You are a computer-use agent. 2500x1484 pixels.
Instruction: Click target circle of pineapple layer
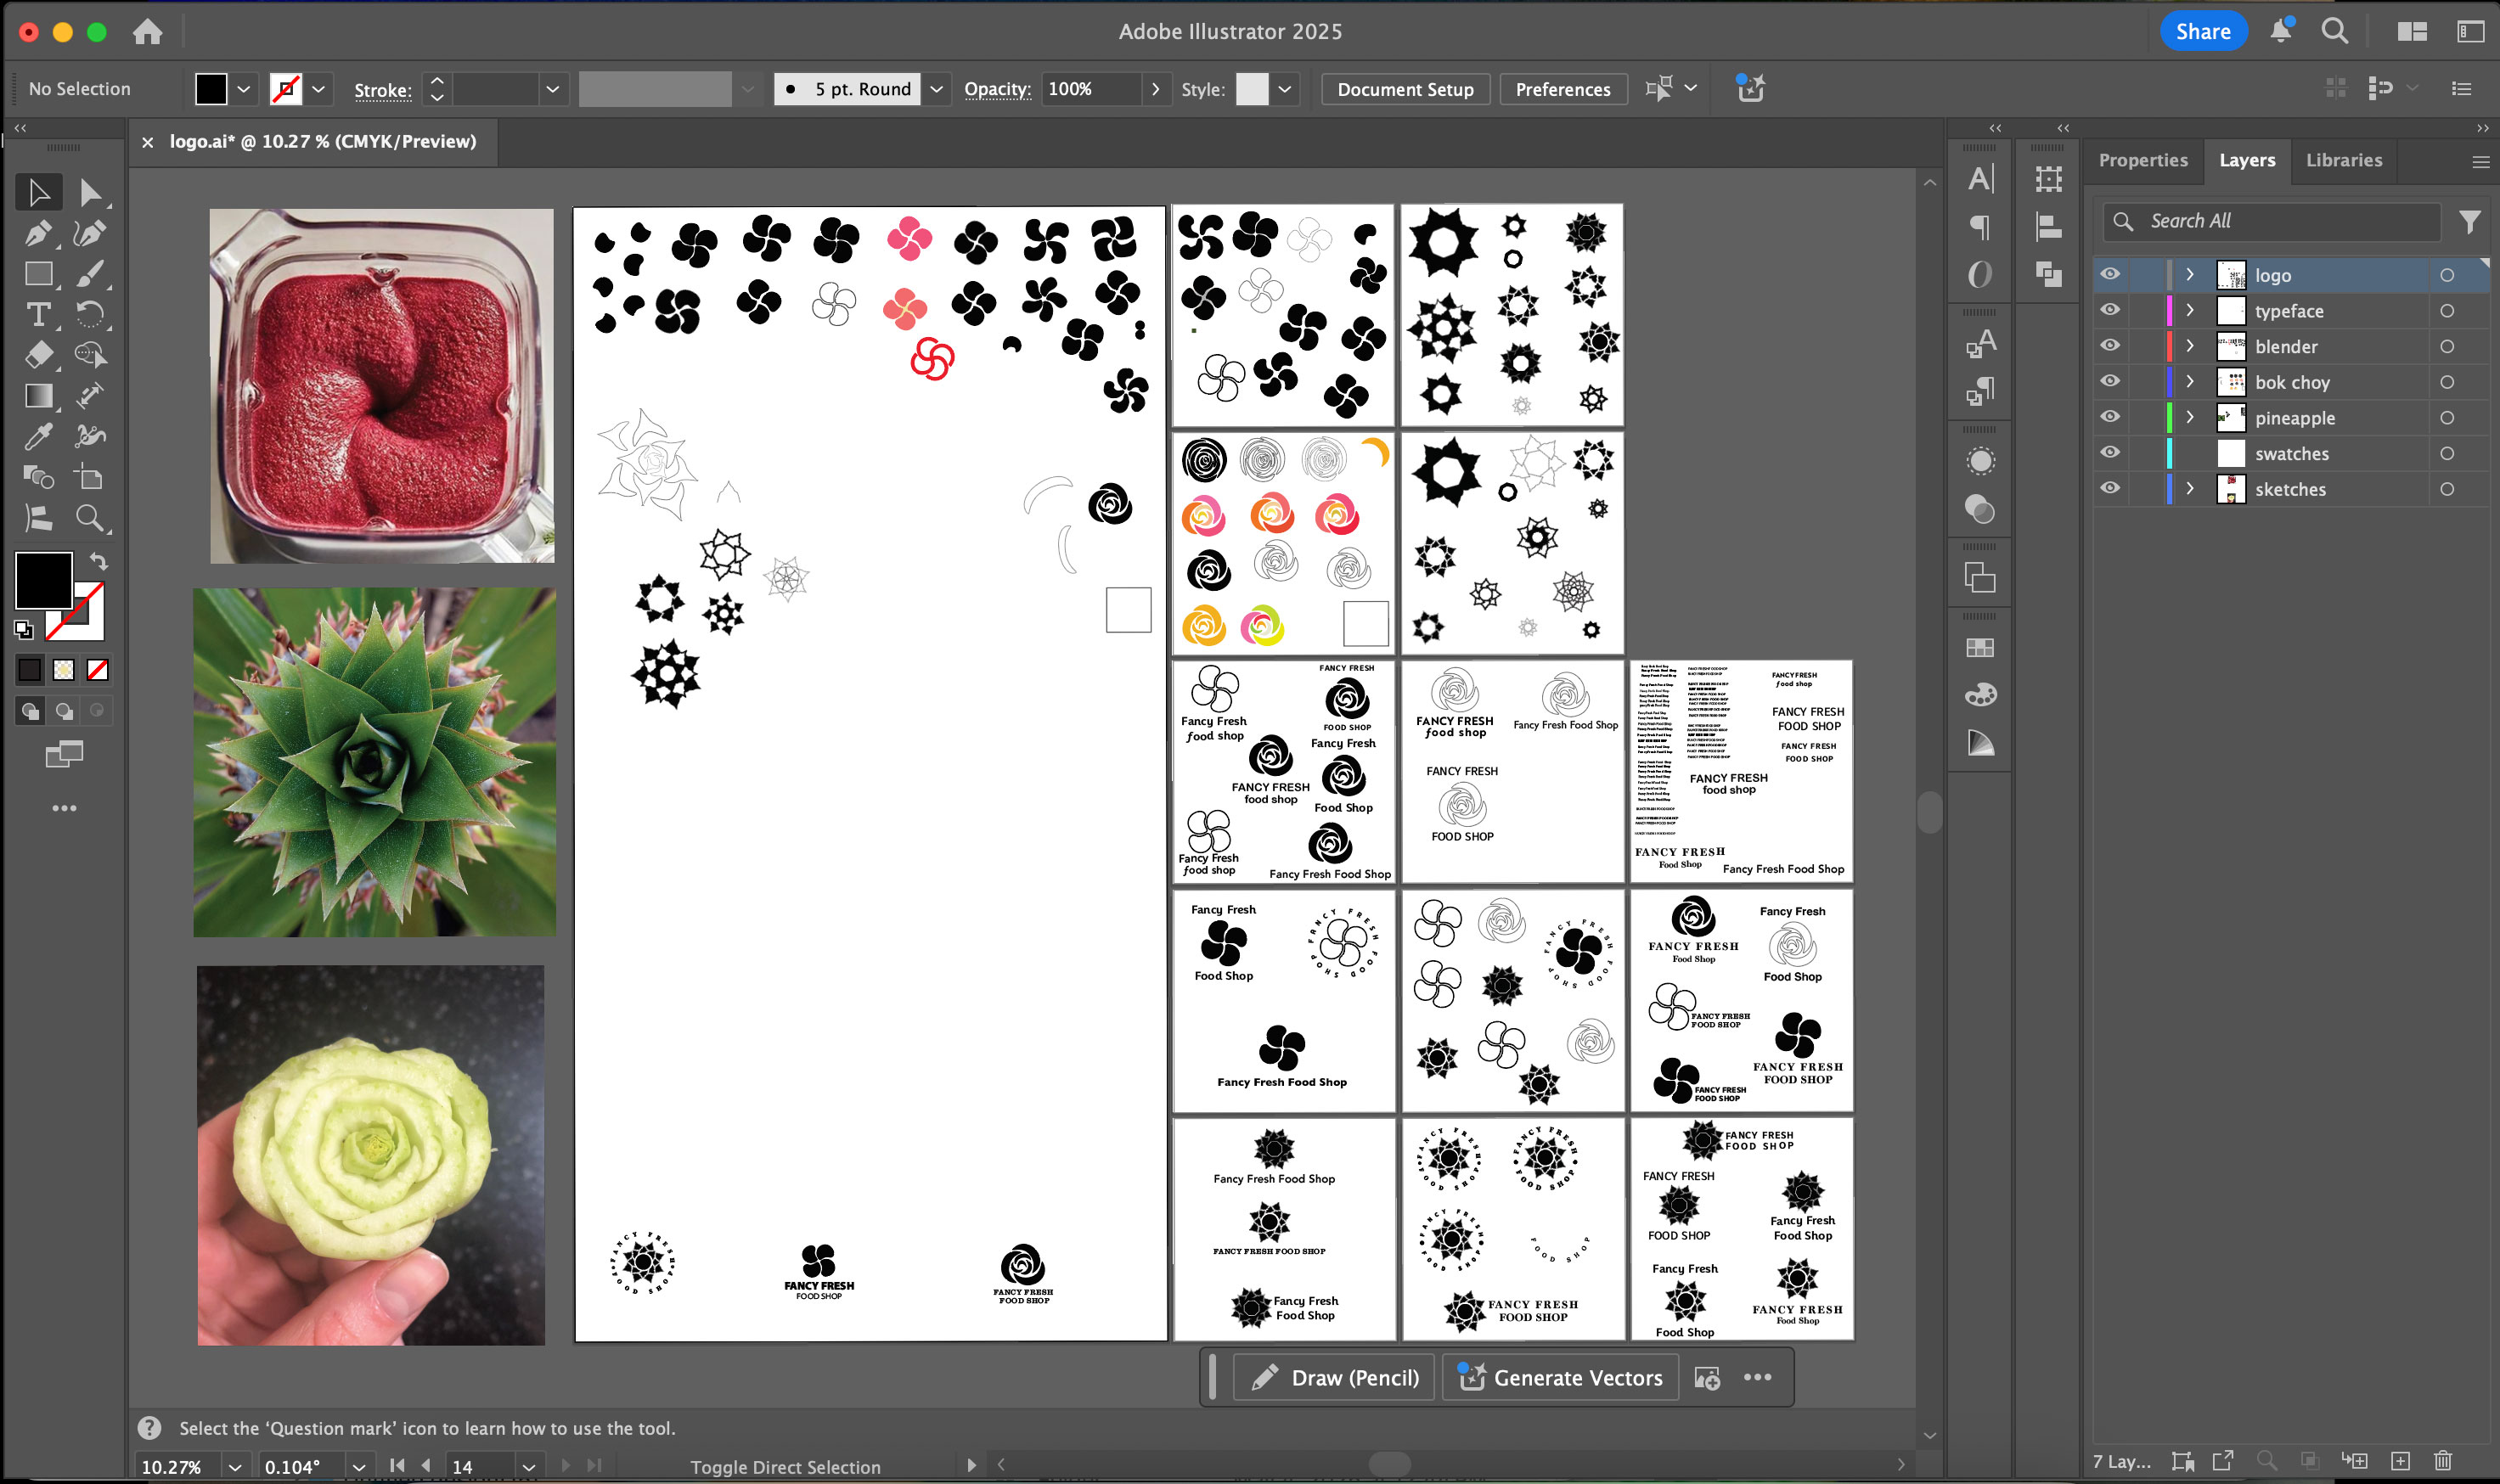coord(2447,418)
